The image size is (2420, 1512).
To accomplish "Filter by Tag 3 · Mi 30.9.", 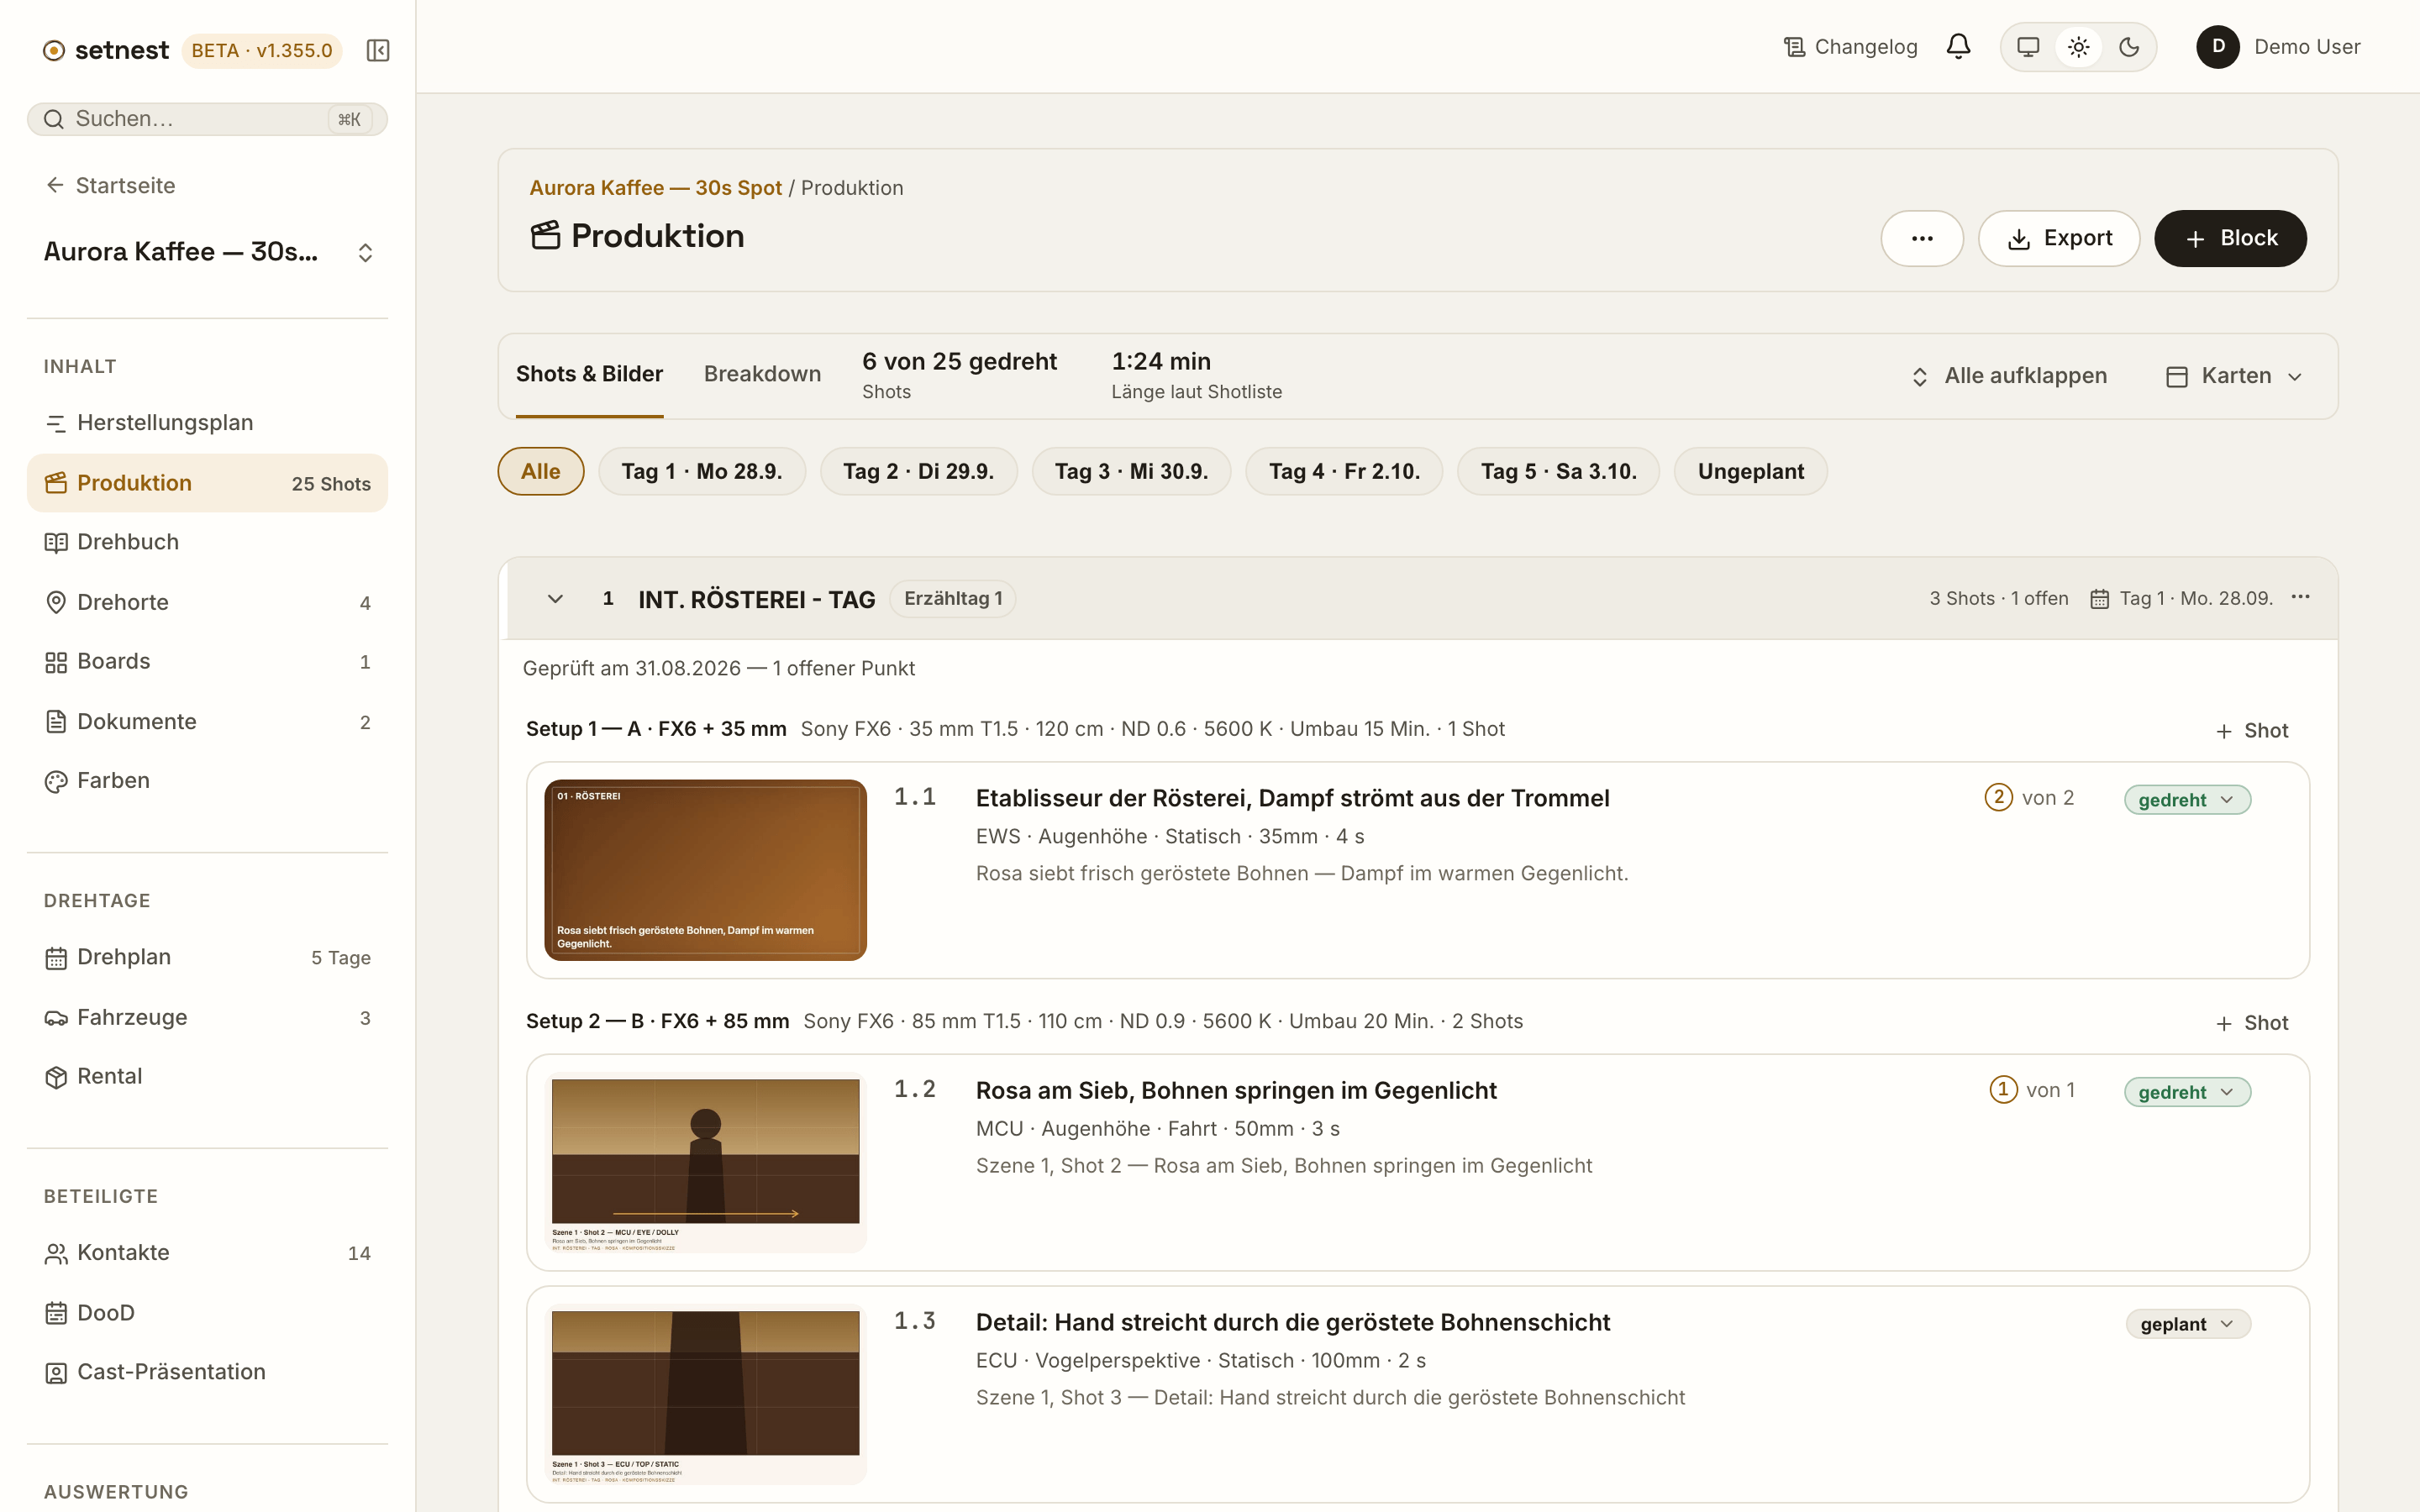I will pyautogui.click(x=1131, y=471).
